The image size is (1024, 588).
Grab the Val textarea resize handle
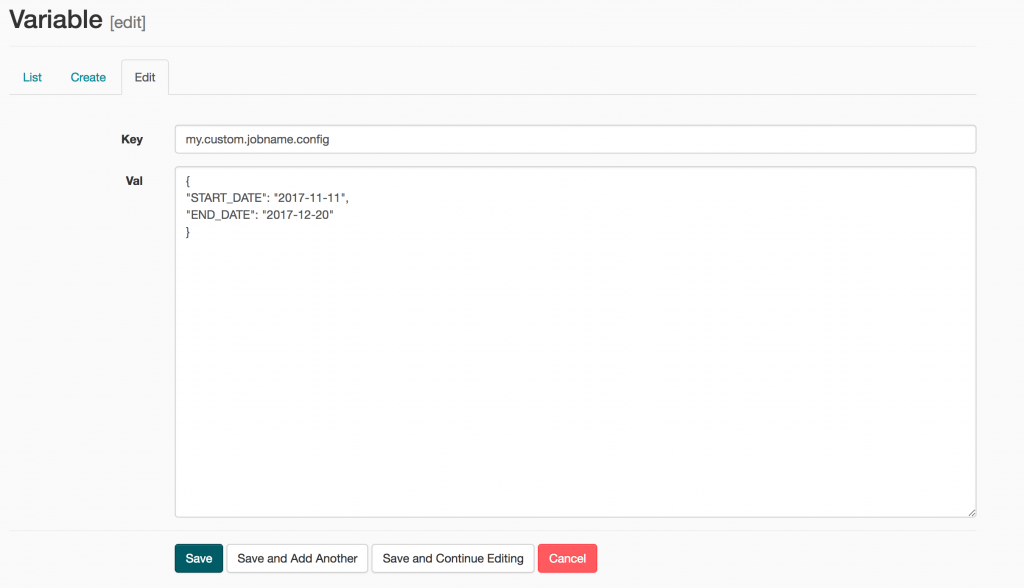click(970, 512)
